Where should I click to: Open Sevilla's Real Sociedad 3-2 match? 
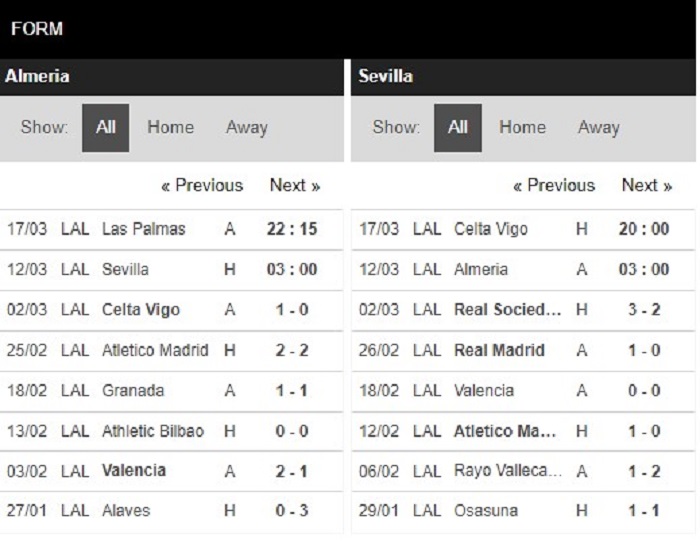click(x=523, y=310)
